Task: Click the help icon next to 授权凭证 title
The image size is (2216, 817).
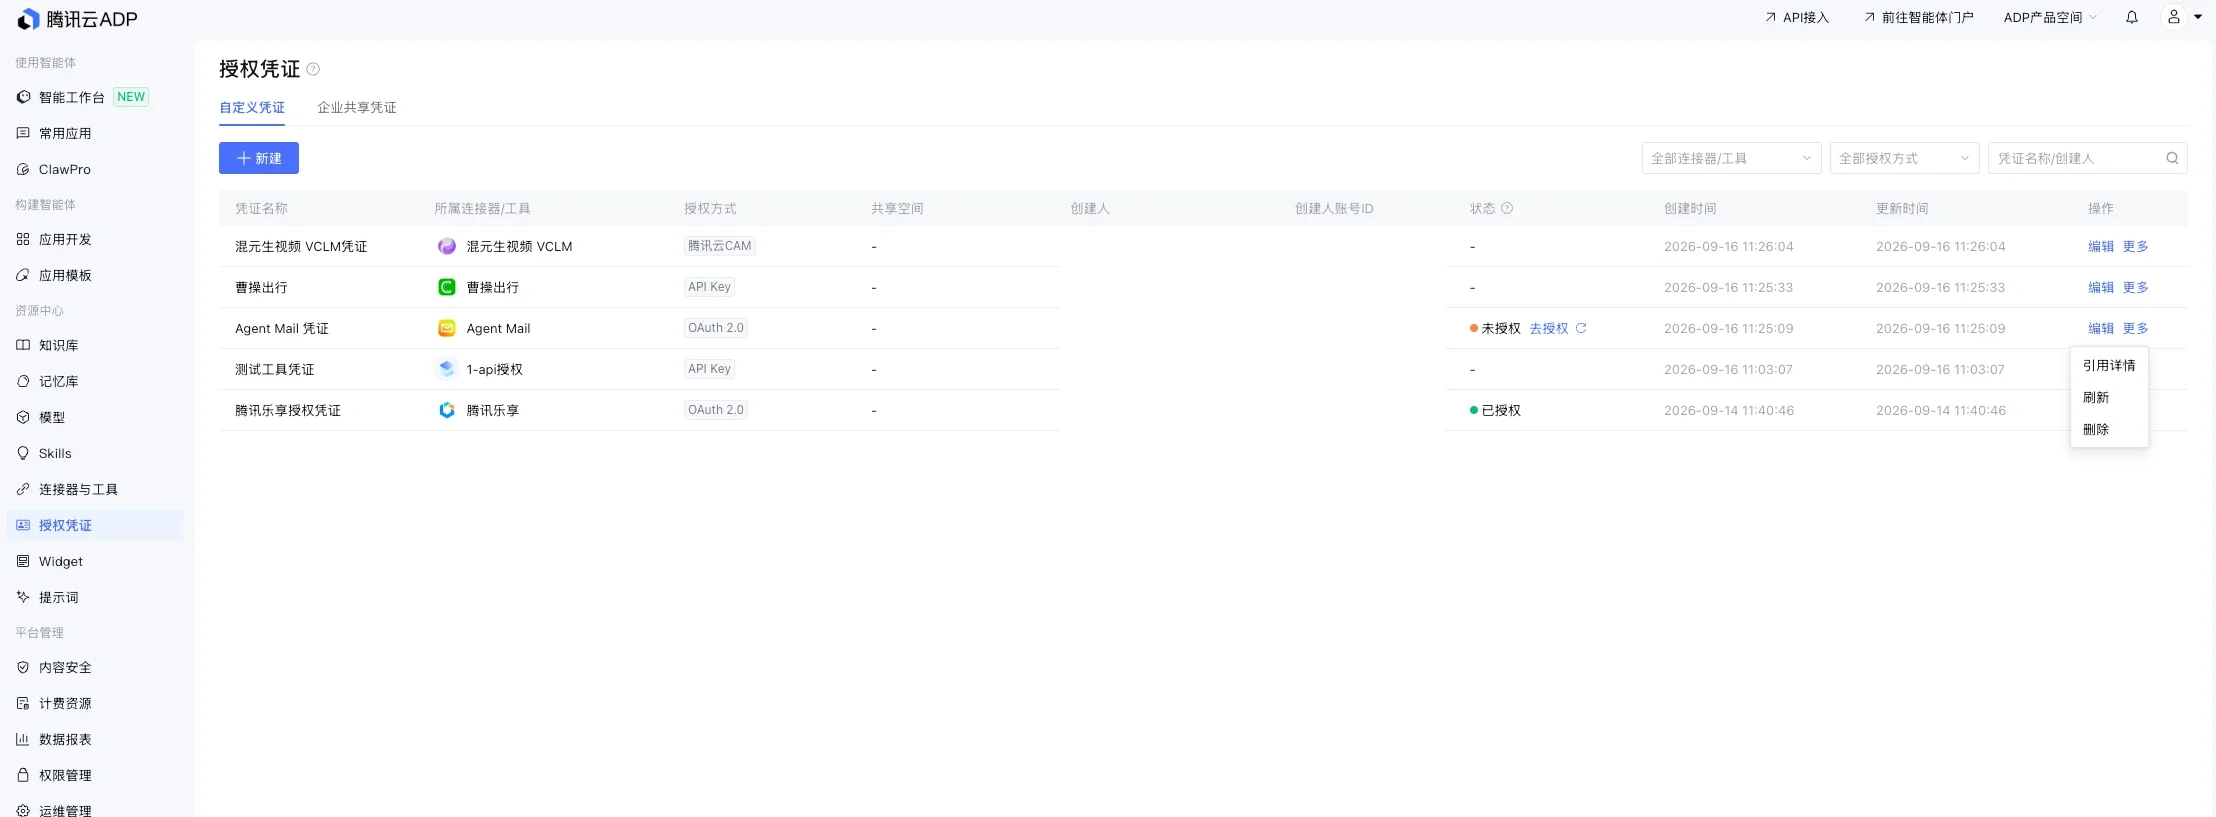Action: (313, 69)
